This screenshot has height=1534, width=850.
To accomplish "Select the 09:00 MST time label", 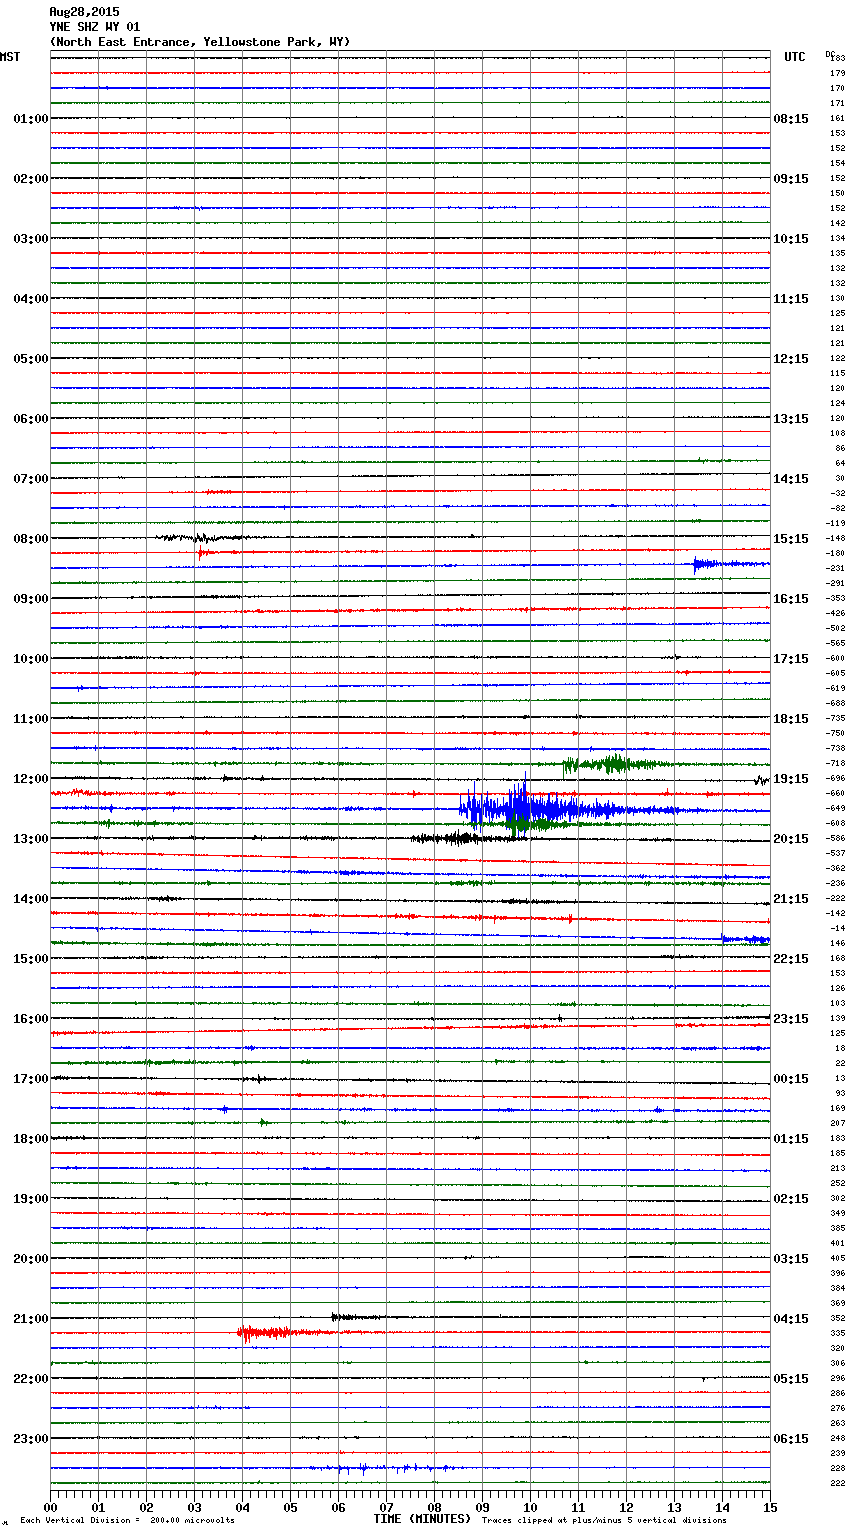I will [31, 599].
